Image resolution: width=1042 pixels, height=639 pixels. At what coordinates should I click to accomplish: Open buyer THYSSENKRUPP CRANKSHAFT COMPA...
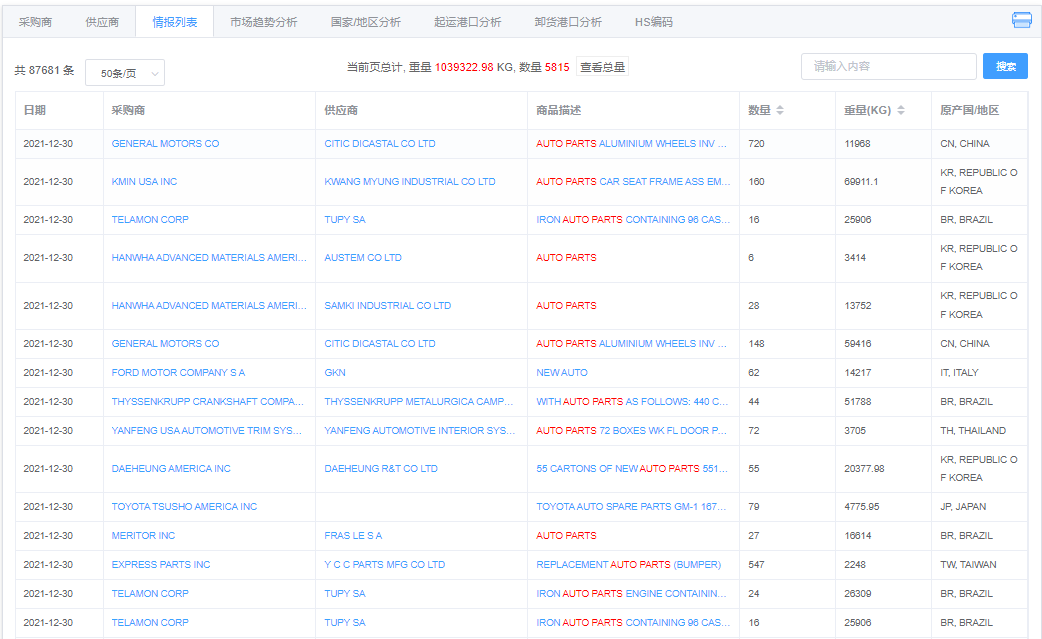(x=207, y=402)
